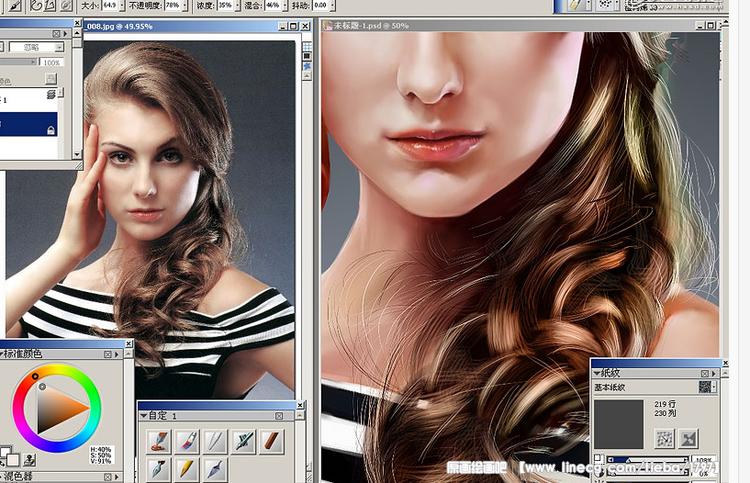Pick the crossed dark teal brush variant

243,441
